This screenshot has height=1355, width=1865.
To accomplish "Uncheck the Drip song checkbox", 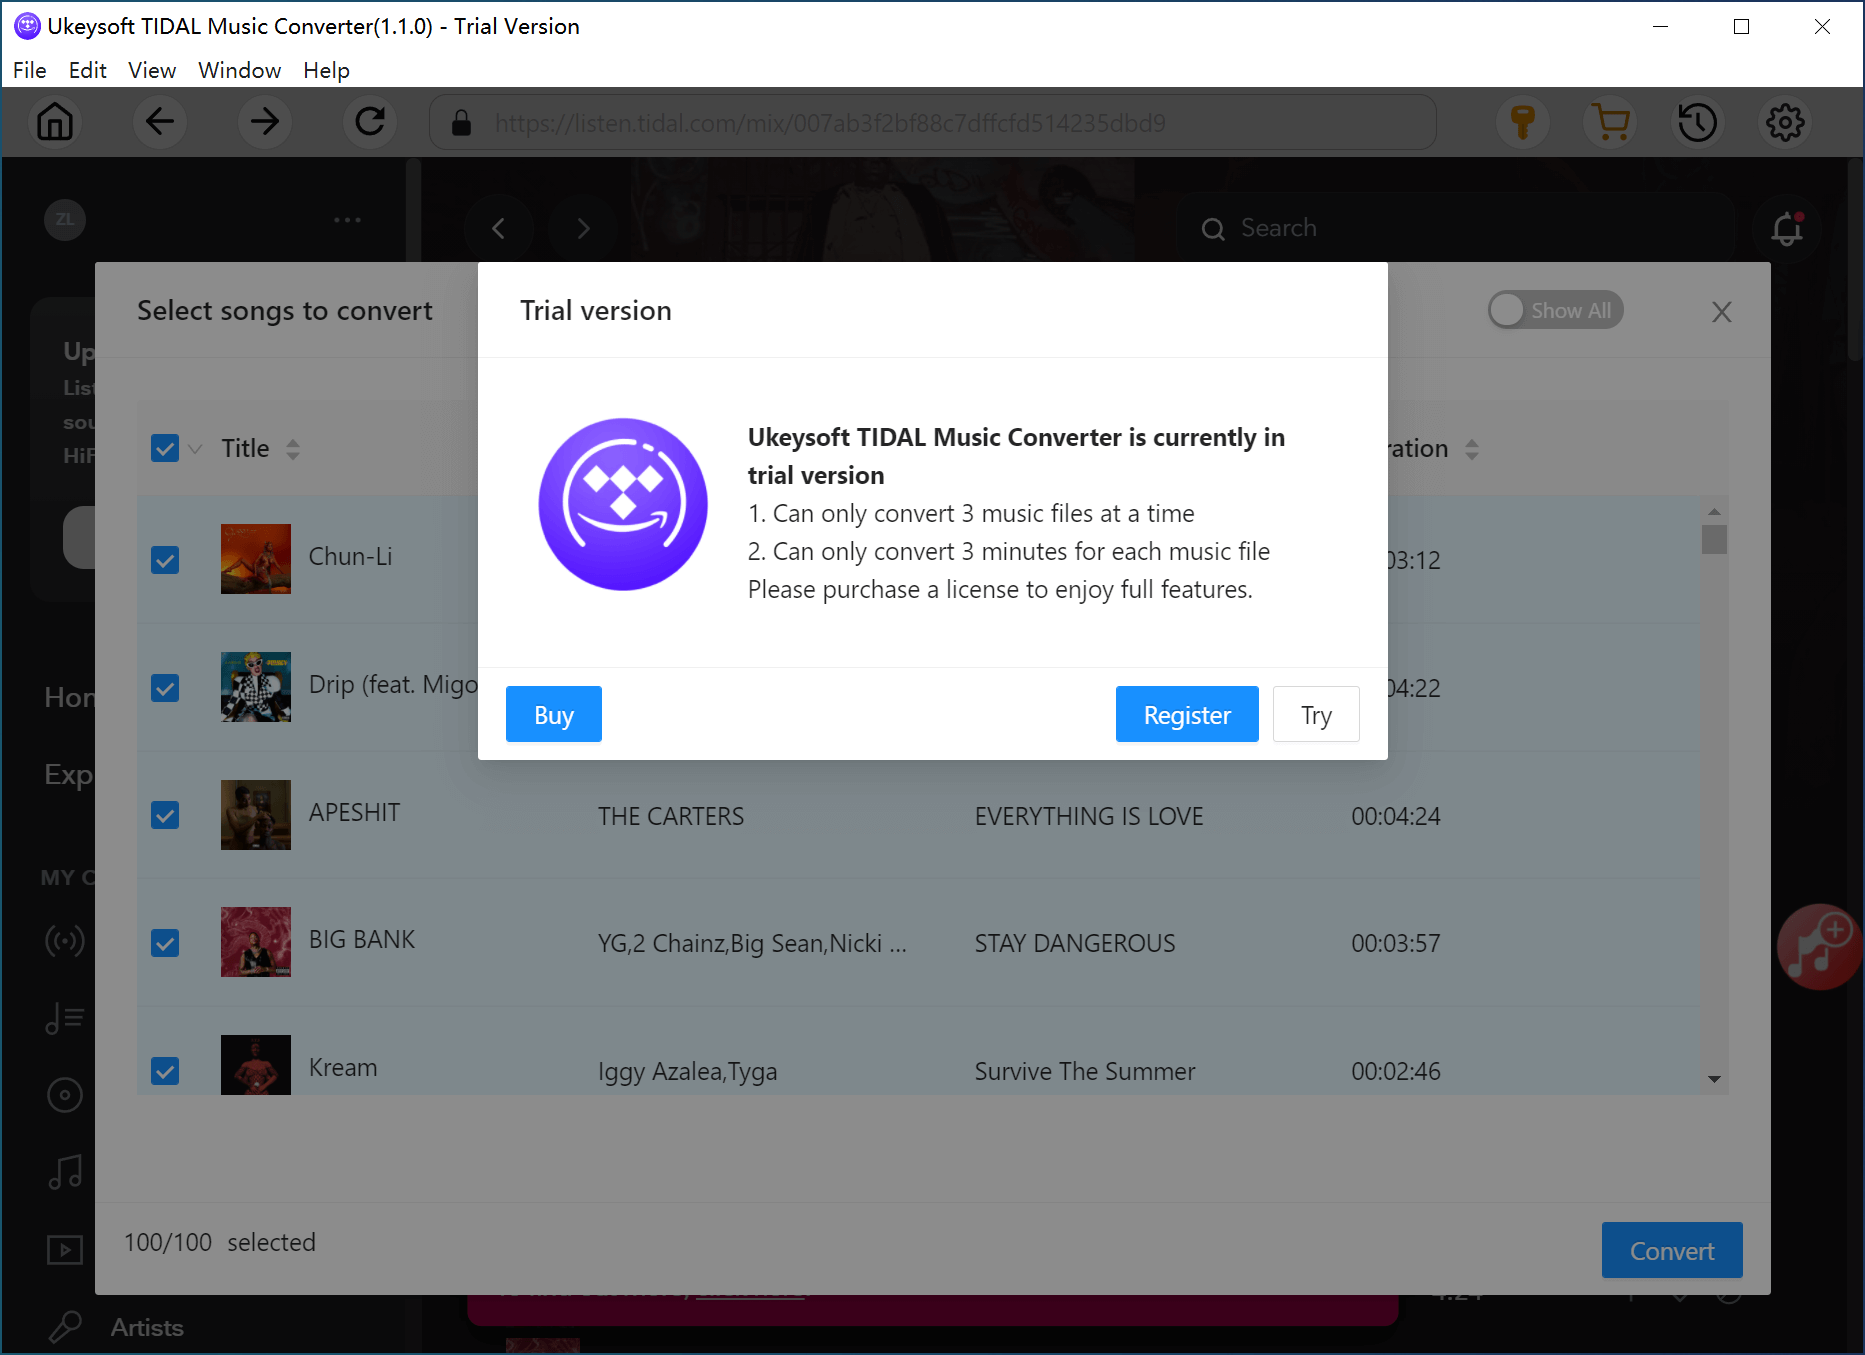I will (x=165, y=688).
